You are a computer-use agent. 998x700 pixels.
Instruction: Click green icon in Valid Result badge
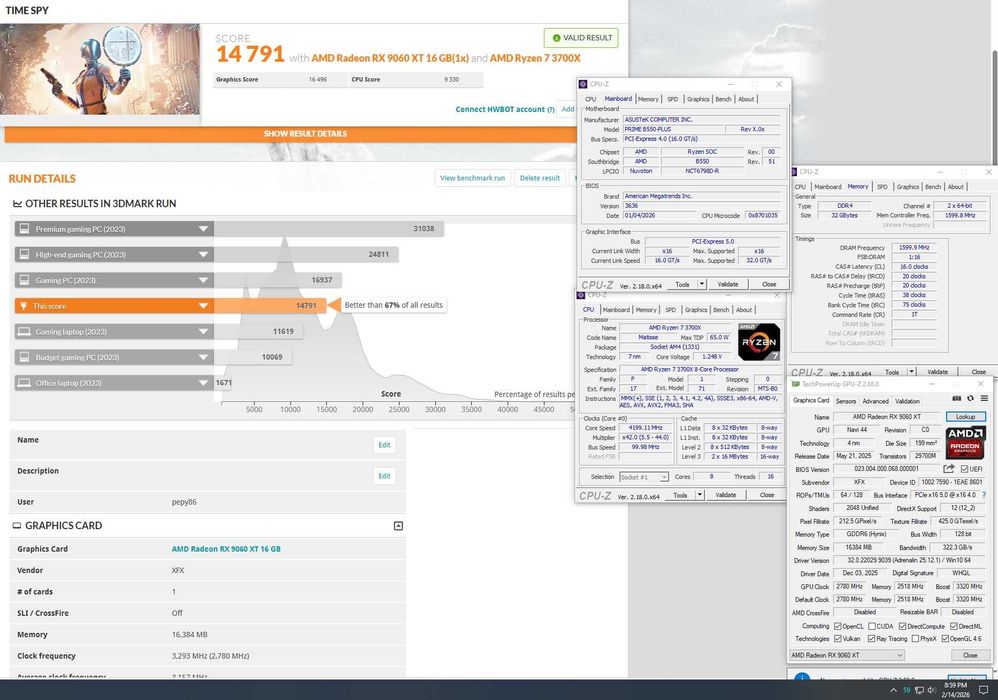click(x=556, y=38)
